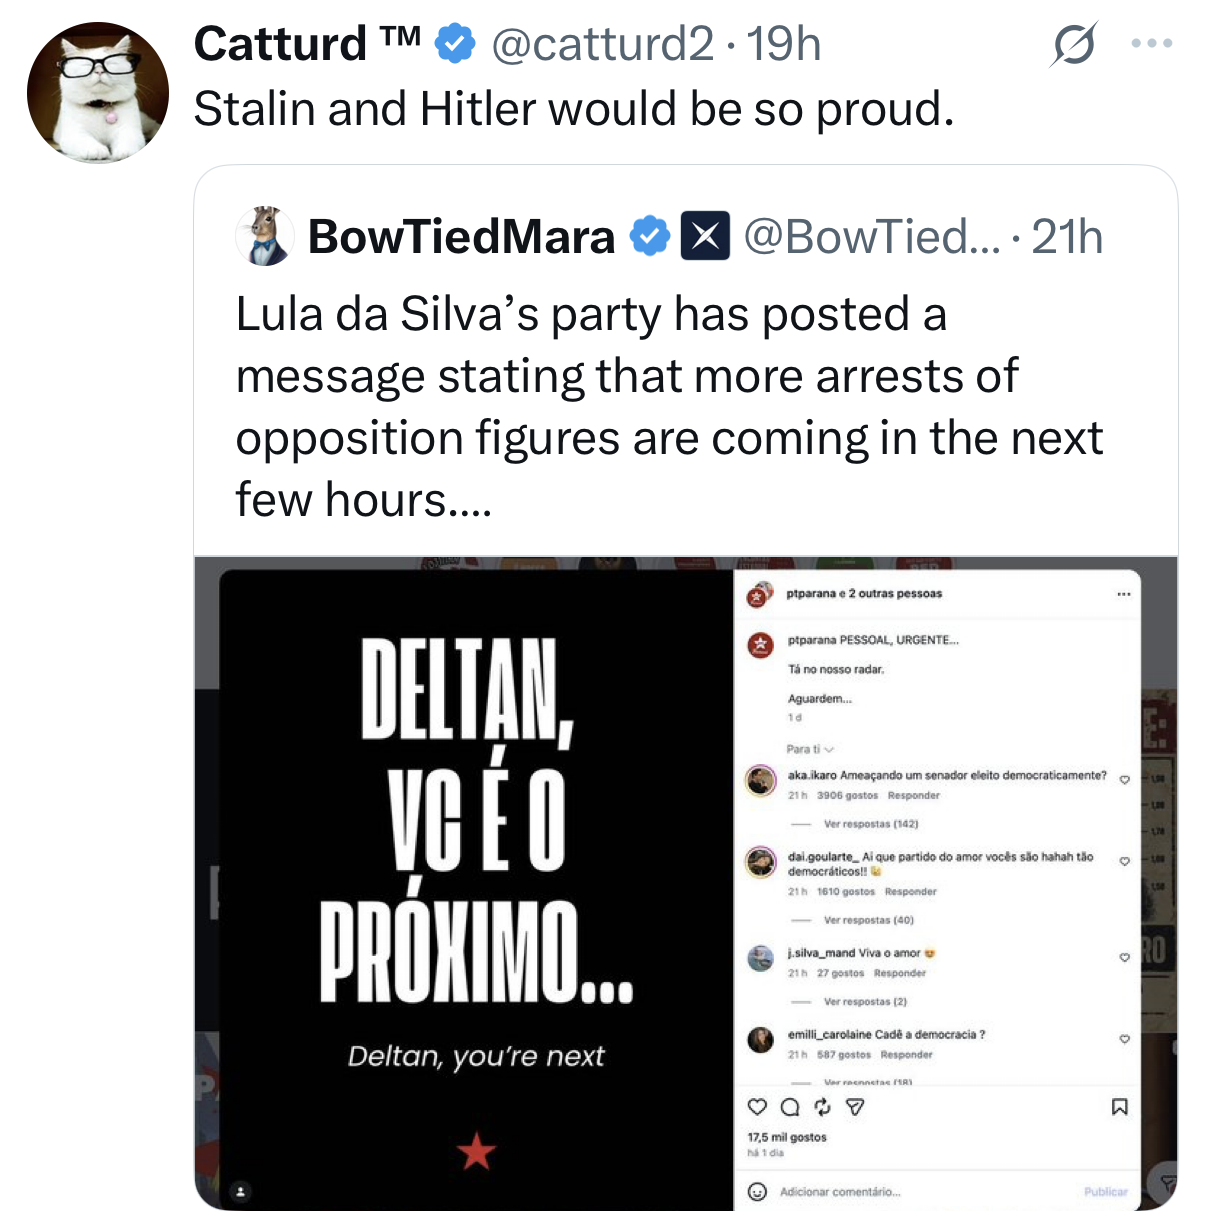Open the BowTiedMara display name link
The height and width of the screenshot is (1211, 1206).
click(461, 237)
